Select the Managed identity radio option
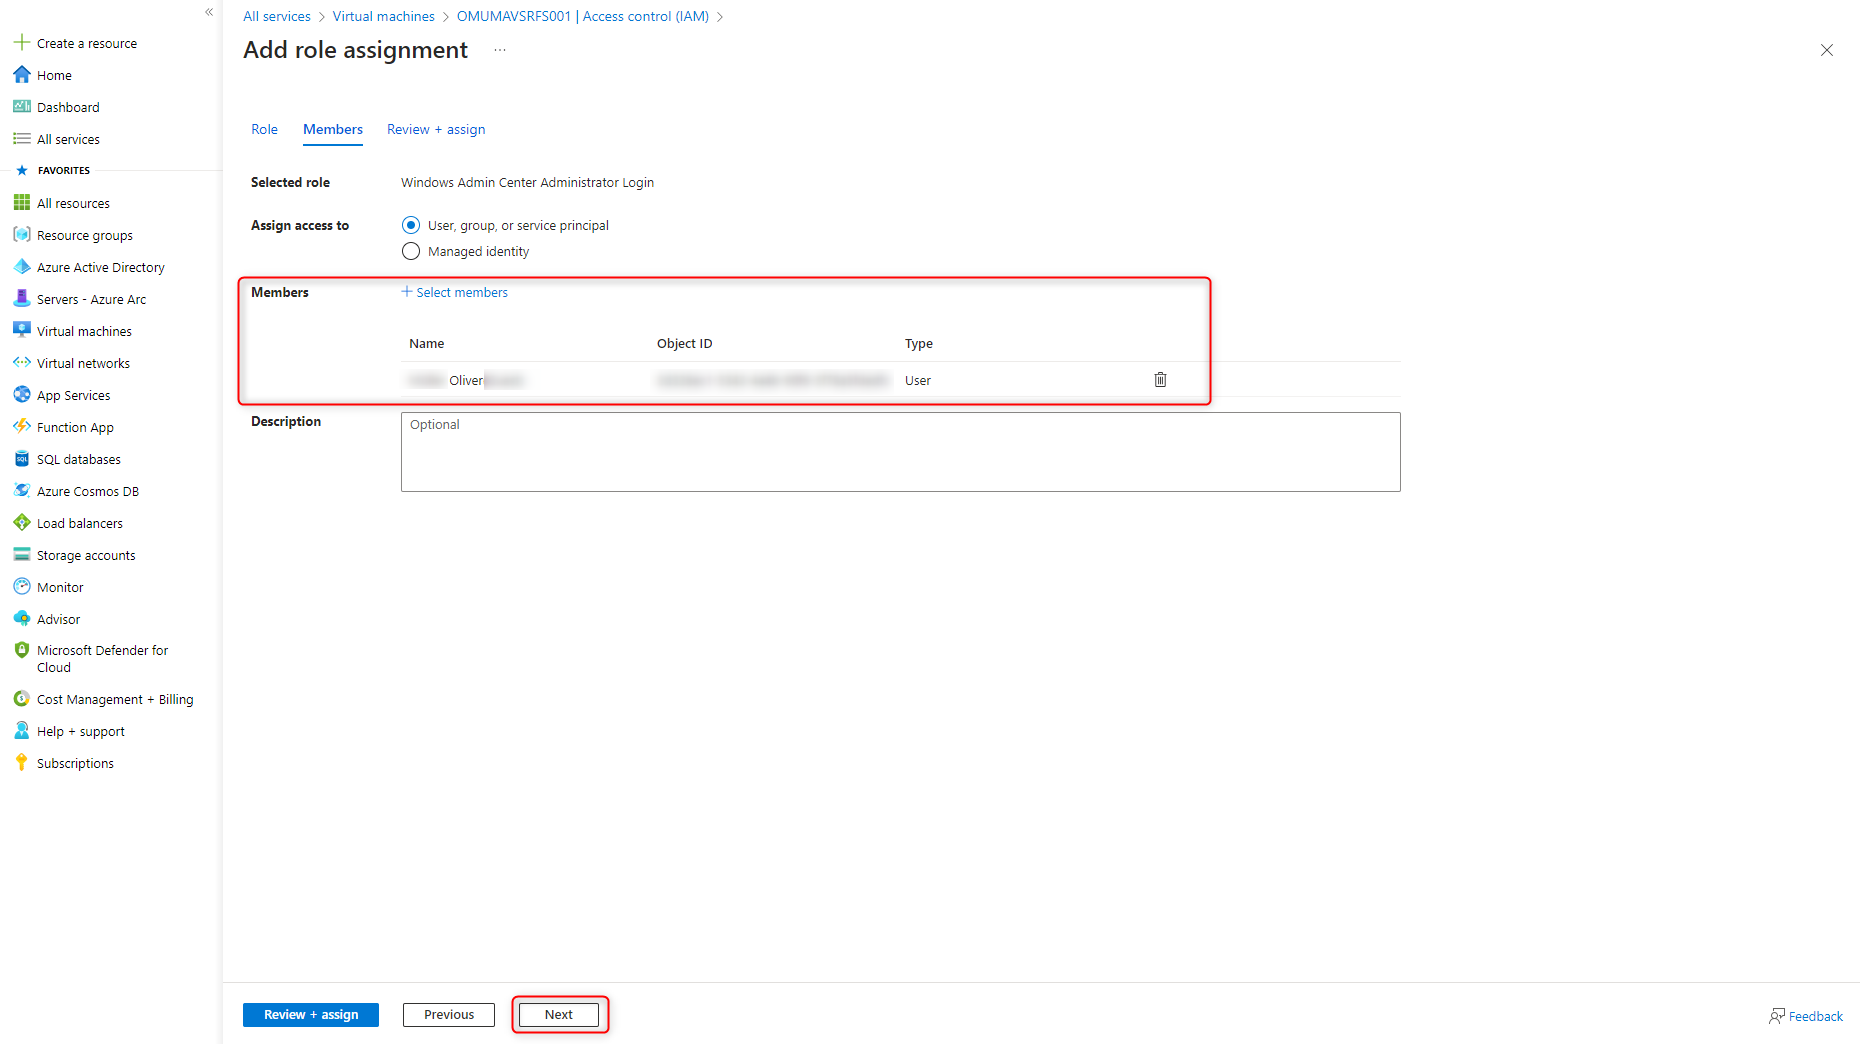 411,251
